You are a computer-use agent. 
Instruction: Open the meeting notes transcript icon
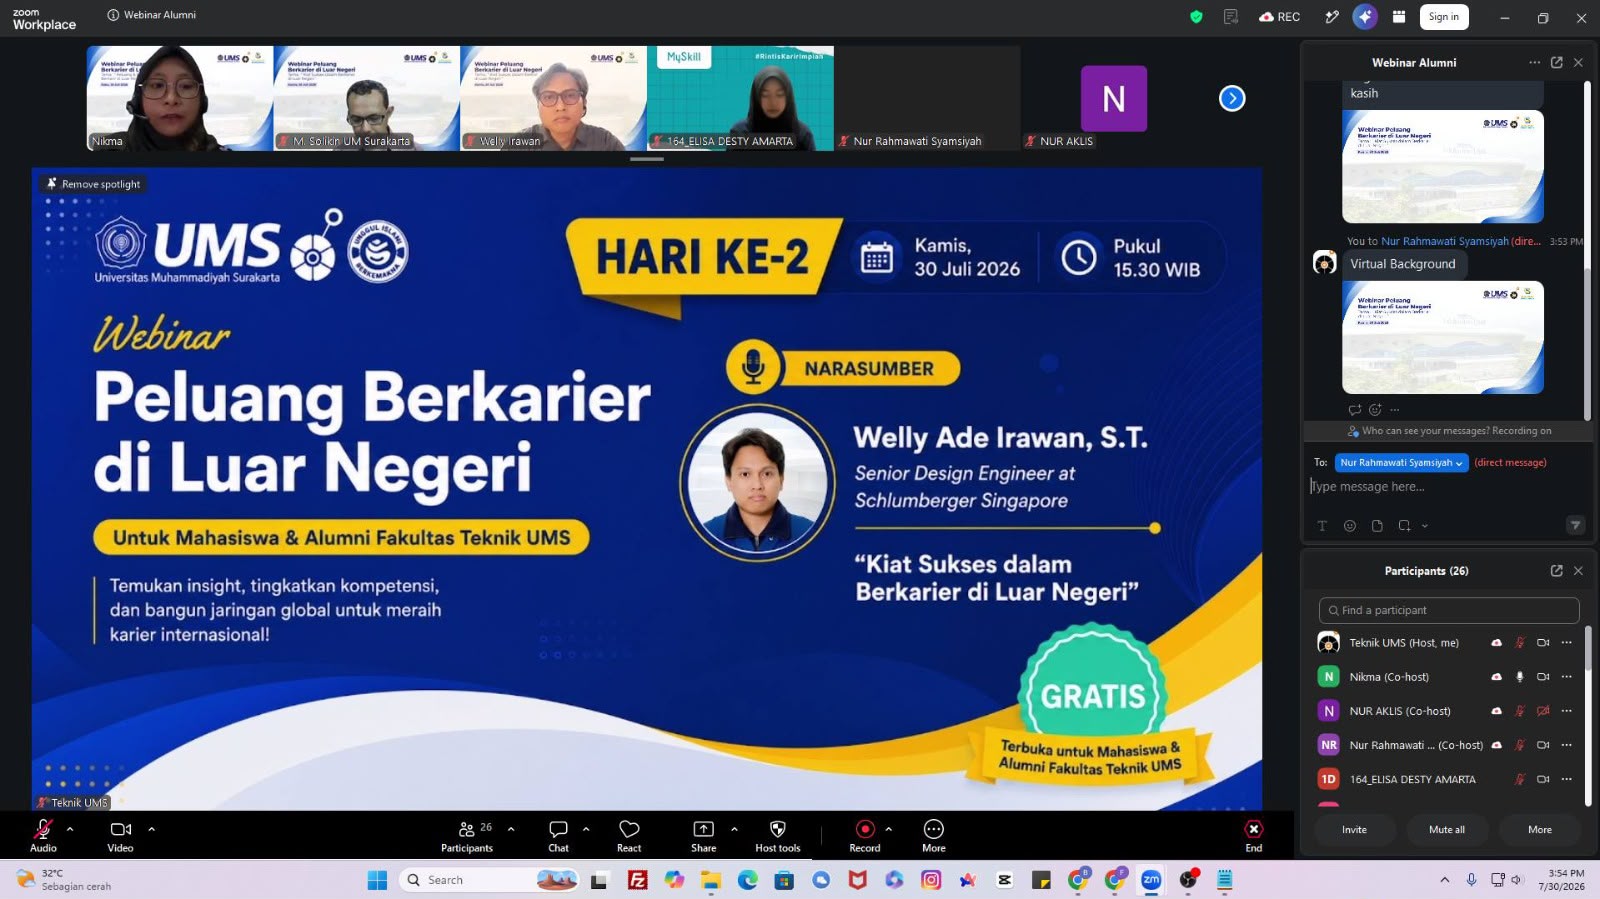tap(1231, 17)
